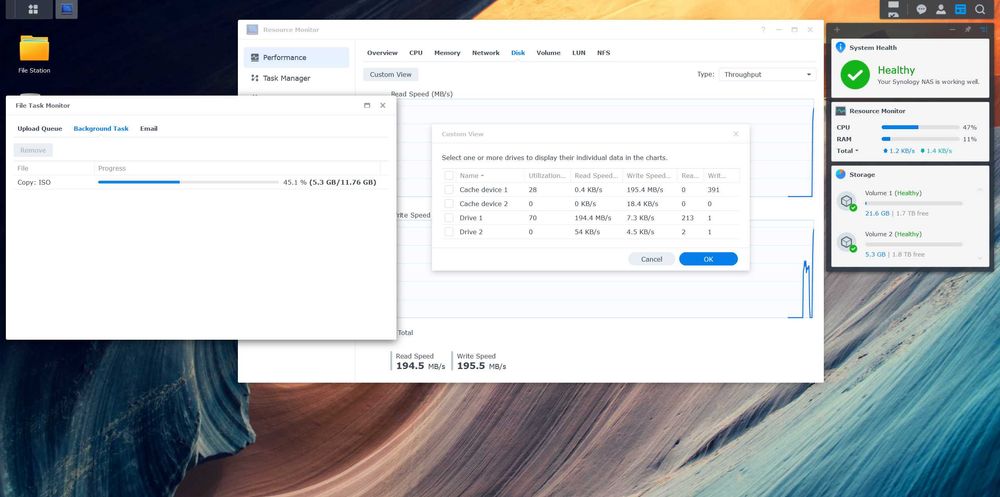Viewport: 1000px width, 497px height.
Task: Click the green Healthy checkmark icon
Action: [855, 75]
